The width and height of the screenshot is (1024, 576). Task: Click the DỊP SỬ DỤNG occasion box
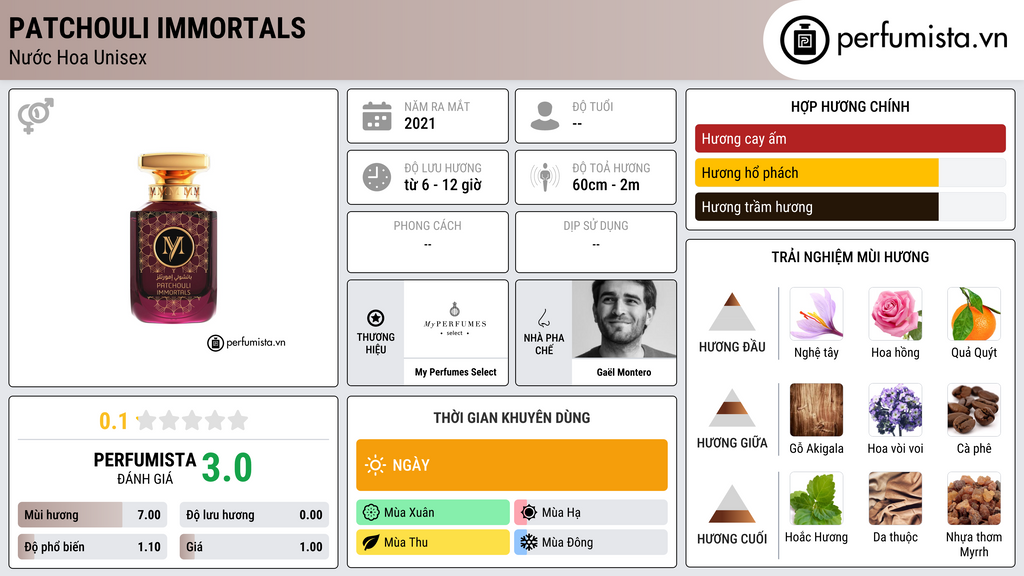click(x=596, y=242)
